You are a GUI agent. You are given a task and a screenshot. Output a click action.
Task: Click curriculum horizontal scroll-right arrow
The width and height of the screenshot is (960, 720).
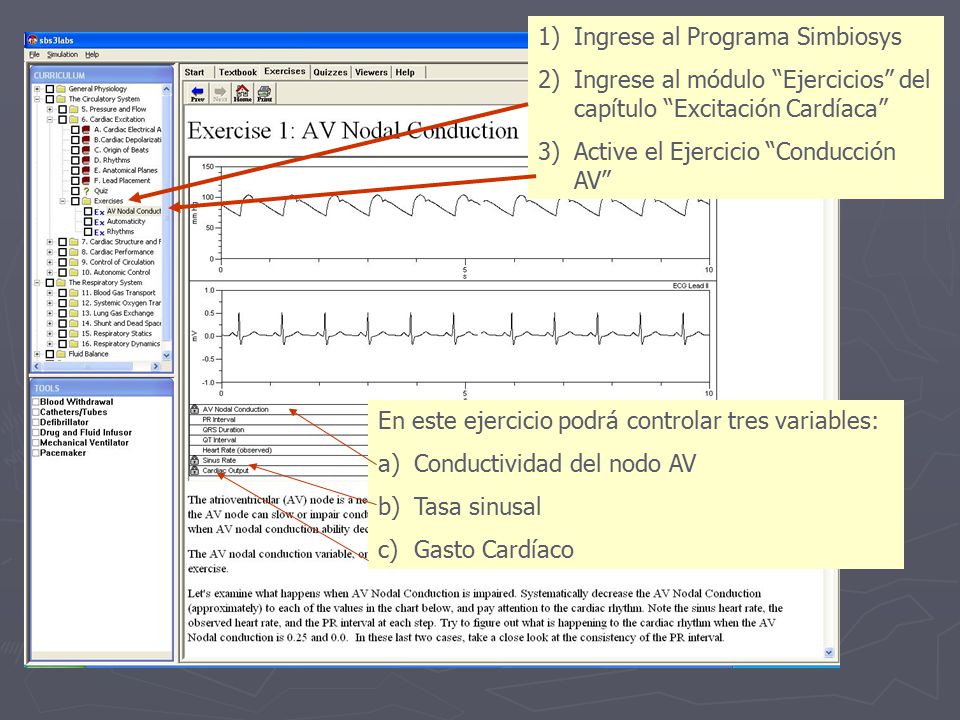click(156, 366)
